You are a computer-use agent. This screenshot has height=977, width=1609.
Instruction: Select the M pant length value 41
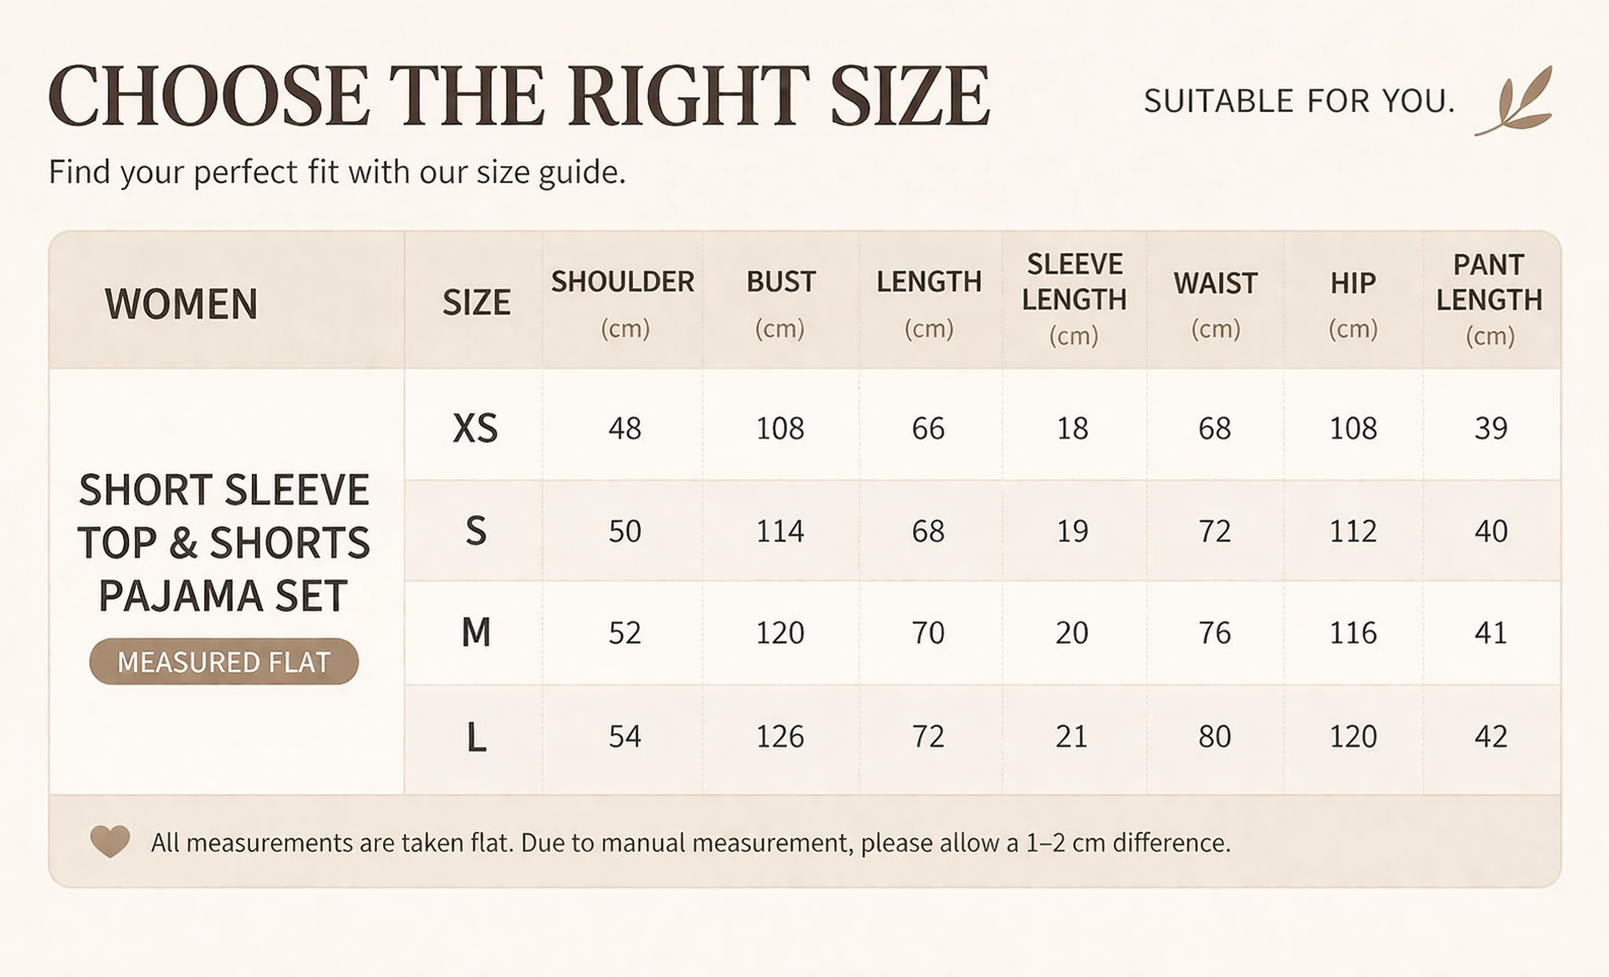pyautogui.click(x=1491, y=633)
